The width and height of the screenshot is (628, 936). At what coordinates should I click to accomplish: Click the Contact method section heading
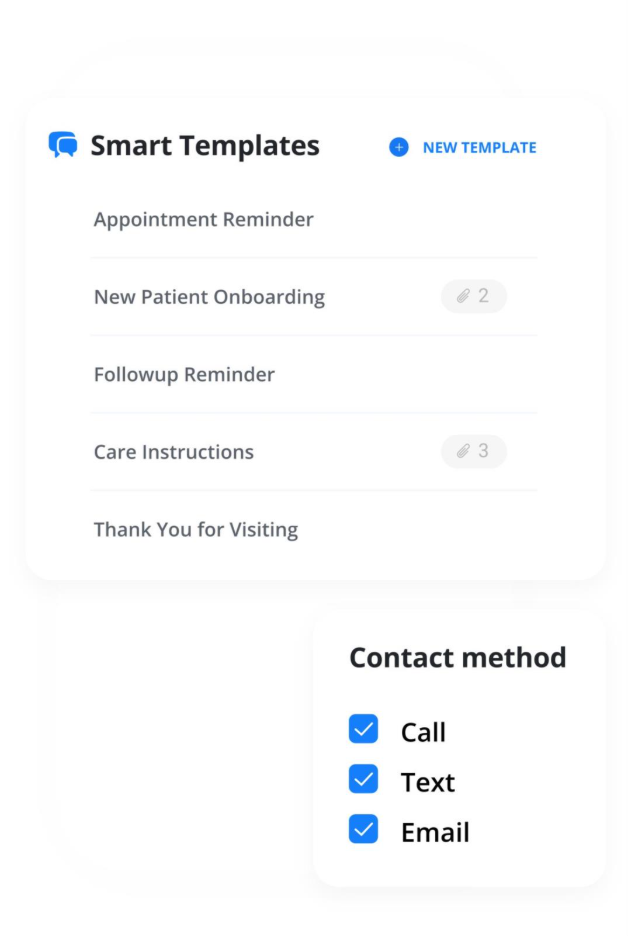click(x=457, y=657)
